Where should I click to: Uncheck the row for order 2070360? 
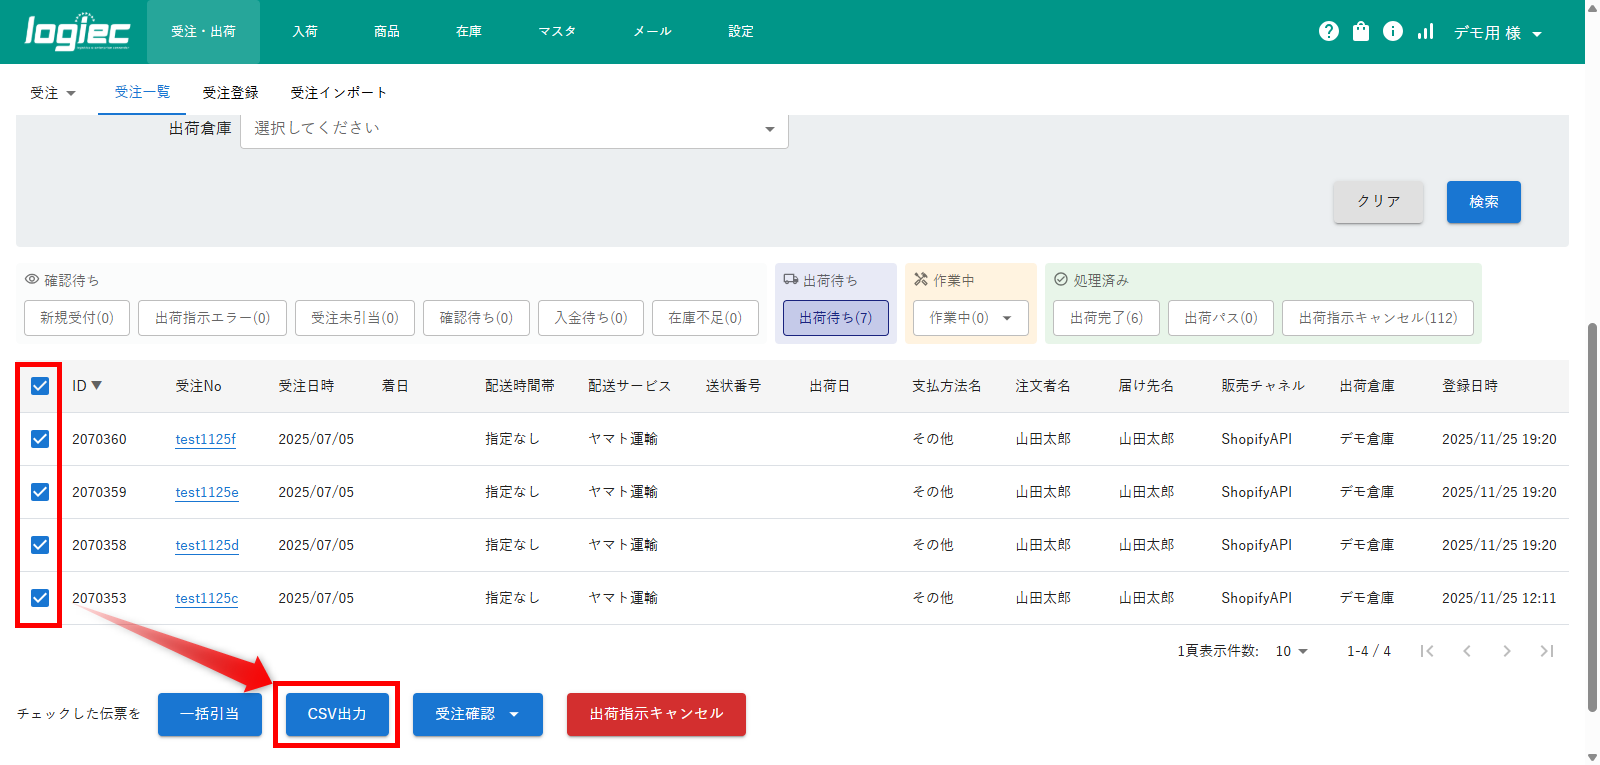(x=40, y=439)
